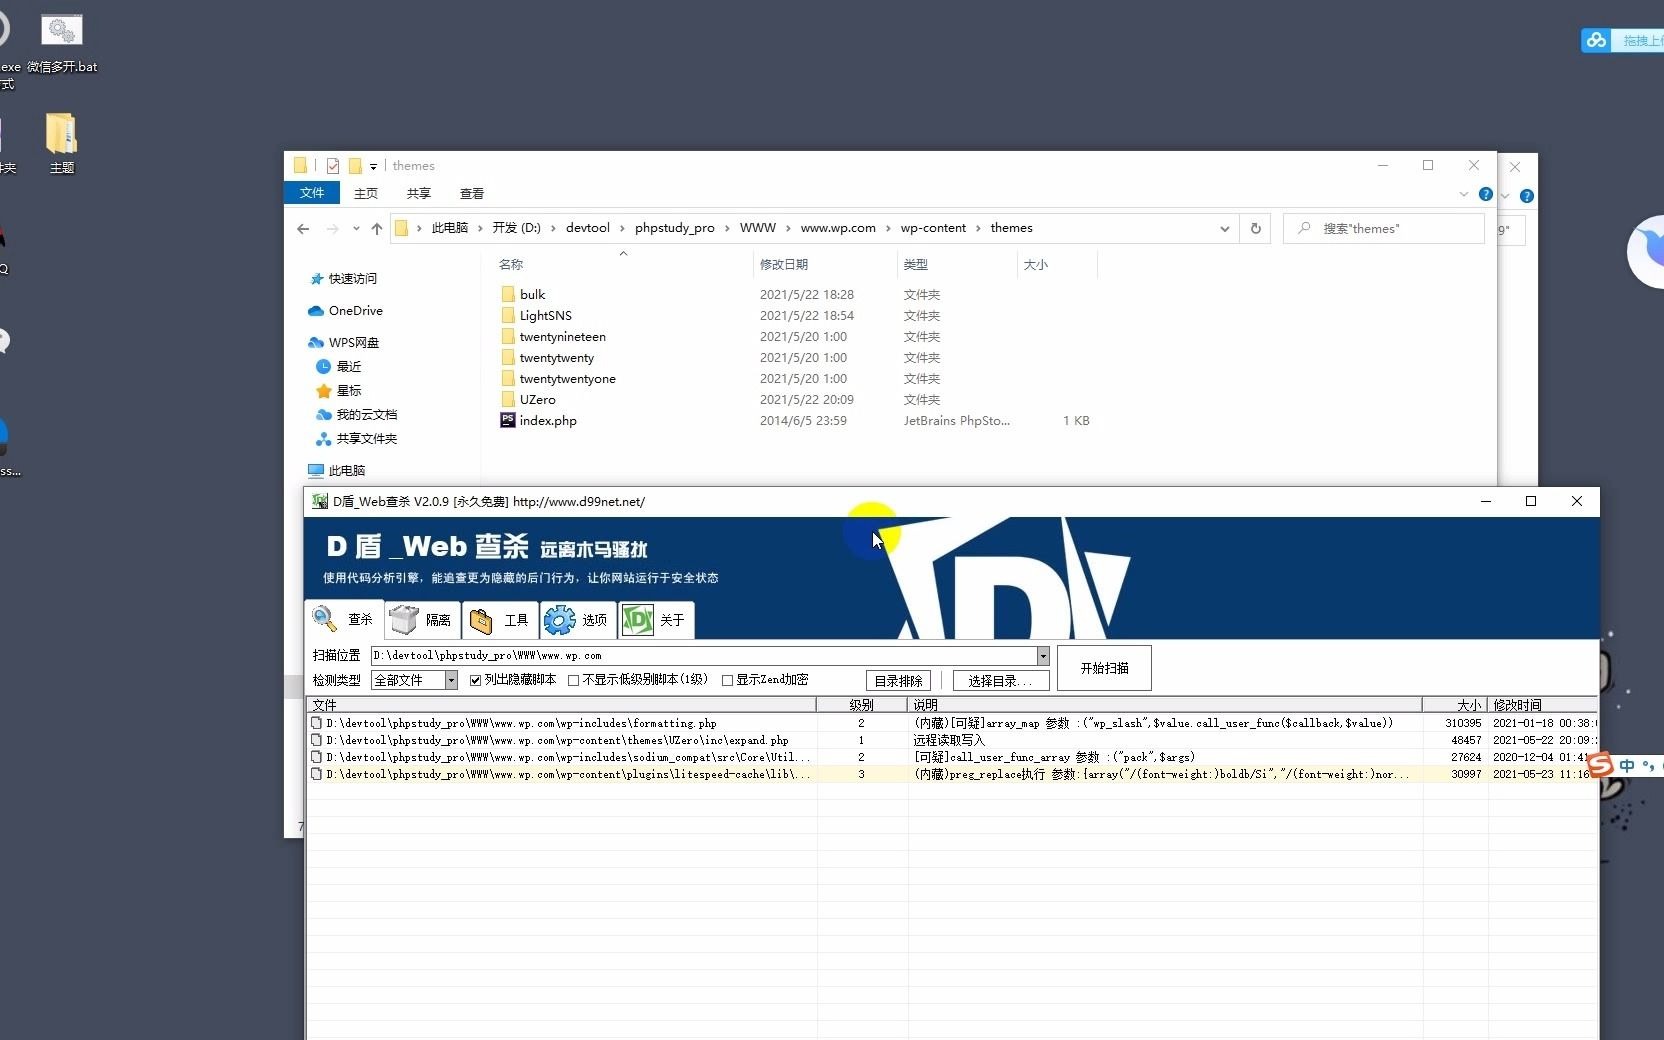The height and width of the screenshot is (1040, 1664).
Task: Open 星标 under WPS网盘
Action: coord(339,390)
